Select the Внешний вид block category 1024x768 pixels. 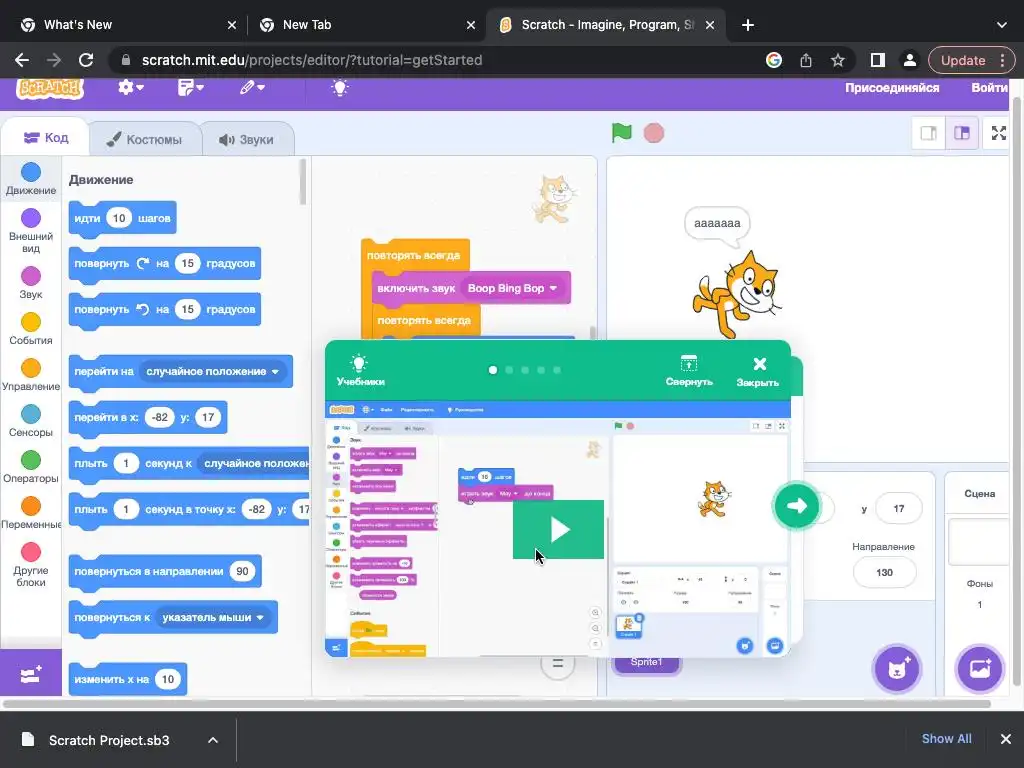[31, 231]
